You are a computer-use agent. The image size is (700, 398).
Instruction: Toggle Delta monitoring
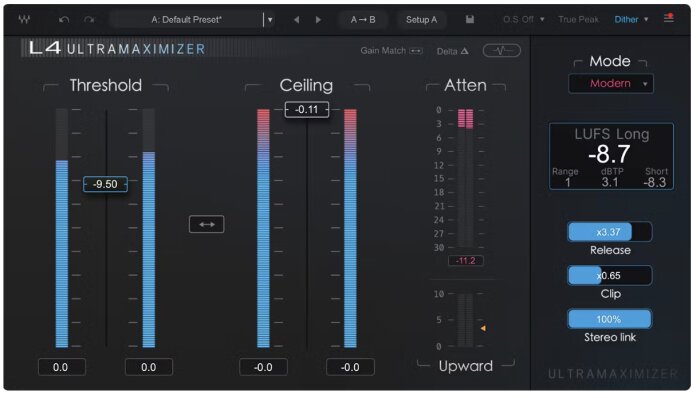click(452, 51)
